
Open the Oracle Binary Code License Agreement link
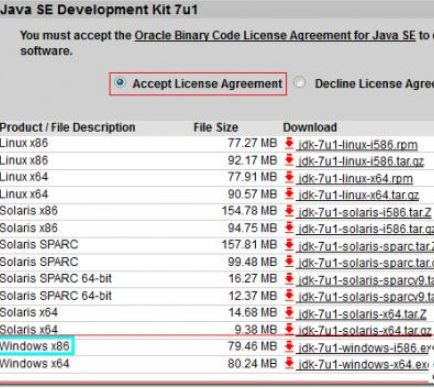pyautogui.click(x=275, y=35)
